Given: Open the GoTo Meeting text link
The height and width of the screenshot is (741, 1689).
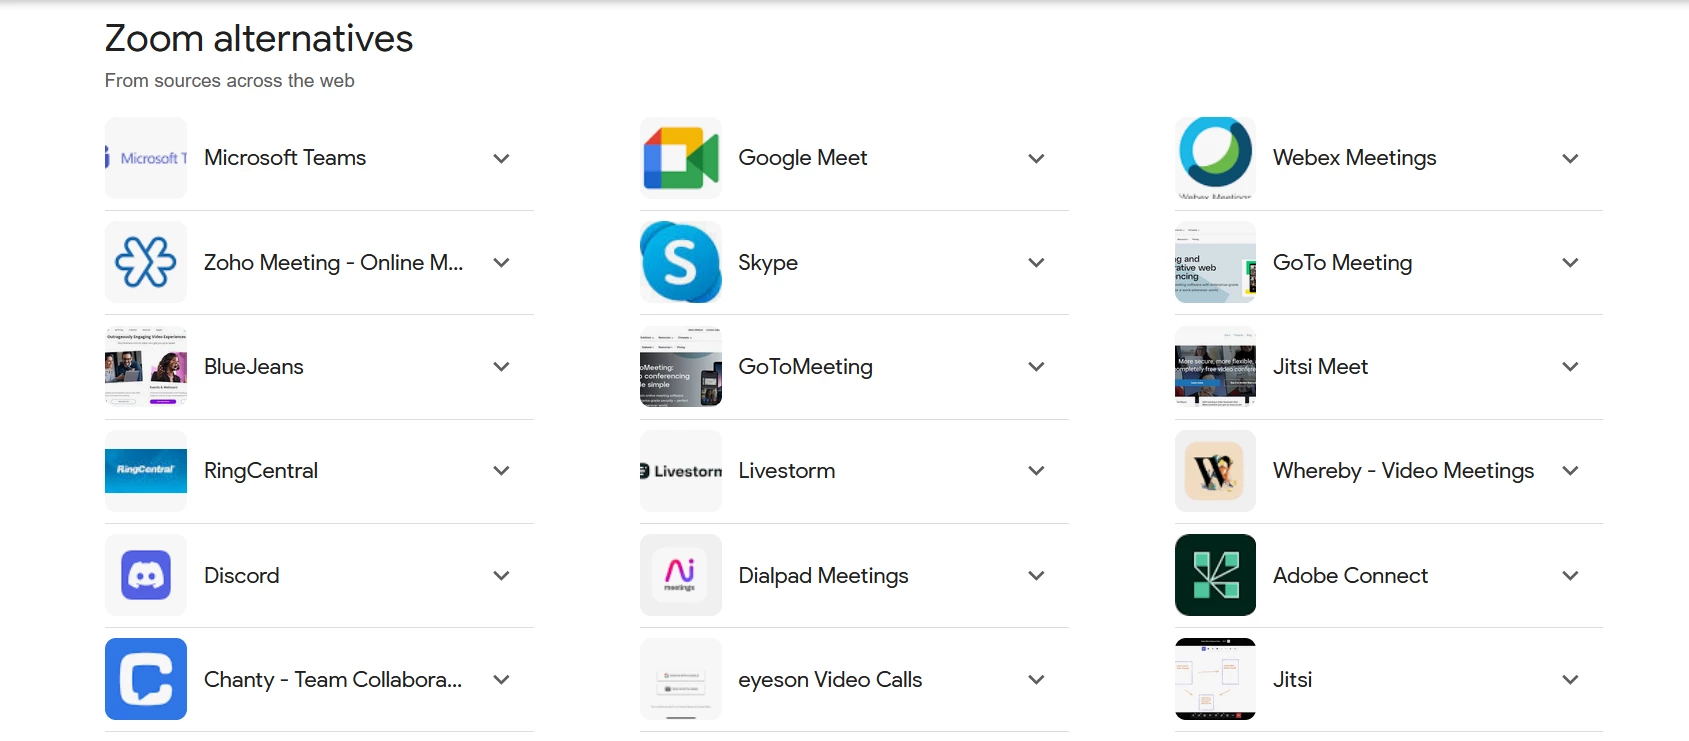Looking at the screenshot, I should coord(1342,263).
